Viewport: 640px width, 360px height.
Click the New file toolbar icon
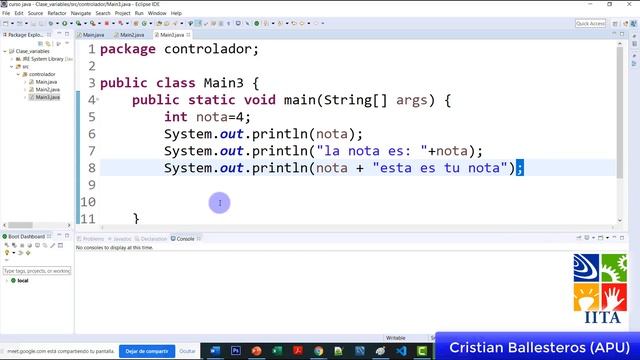(x=6, y=23)
